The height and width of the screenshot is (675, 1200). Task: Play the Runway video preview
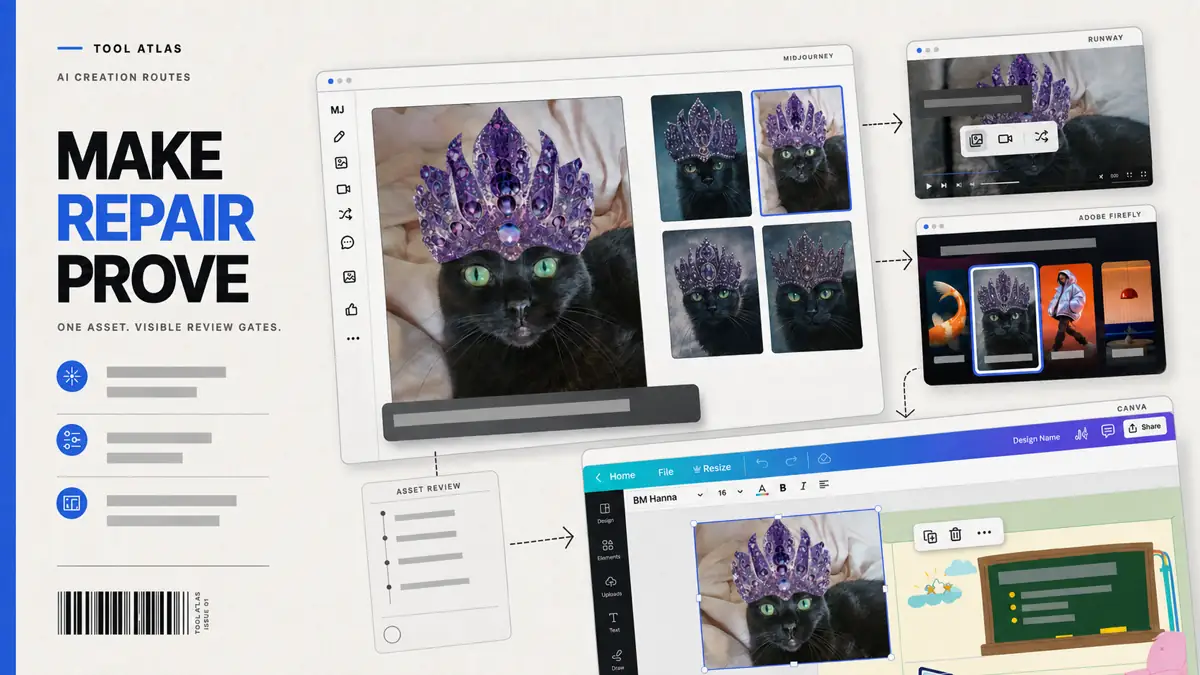point(929,186)
